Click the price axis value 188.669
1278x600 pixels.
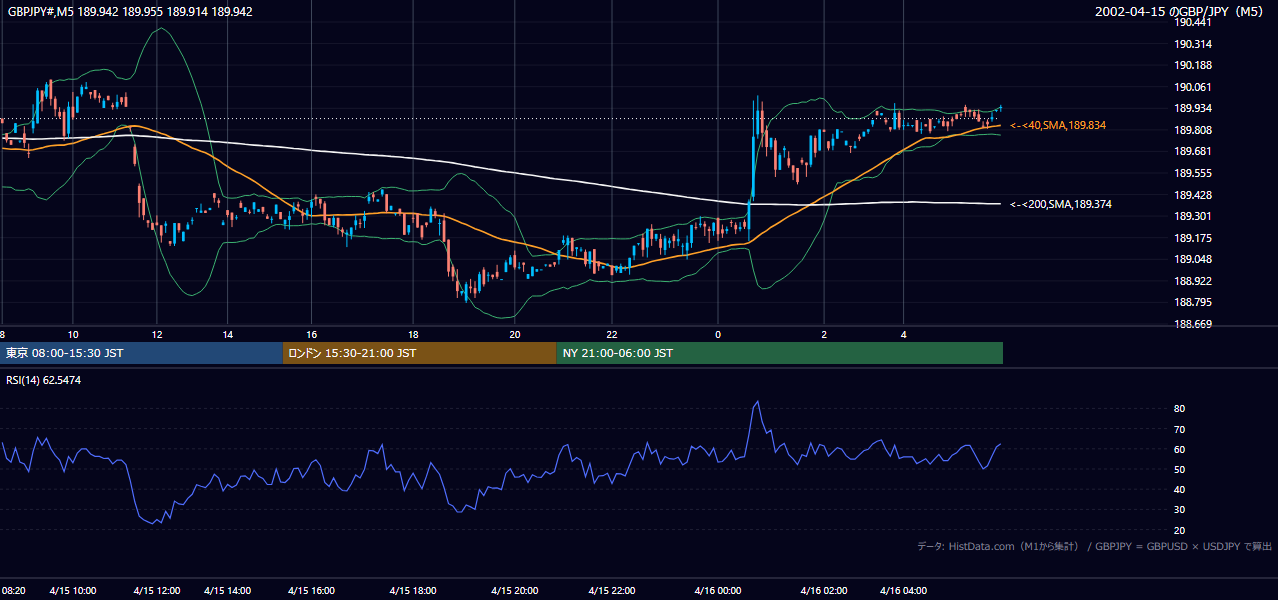[1195, 324]
